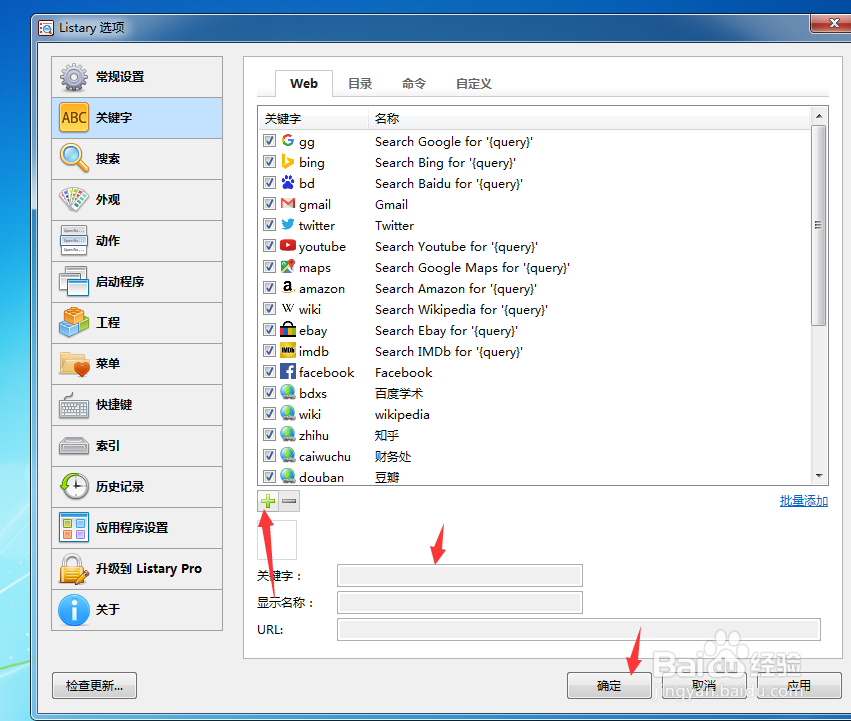Image resolution: width=851 pixels, height=721 pixels.
Task: Click the Gmail envelope icon
Action: click(288, 204)
